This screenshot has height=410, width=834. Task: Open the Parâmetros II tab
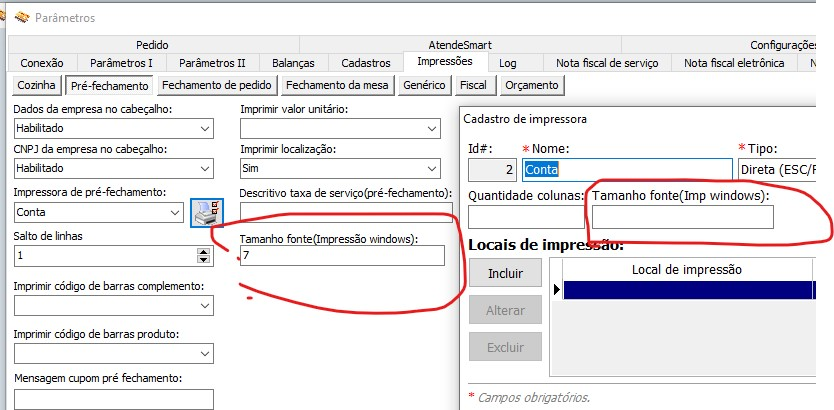tap(212, 63)
